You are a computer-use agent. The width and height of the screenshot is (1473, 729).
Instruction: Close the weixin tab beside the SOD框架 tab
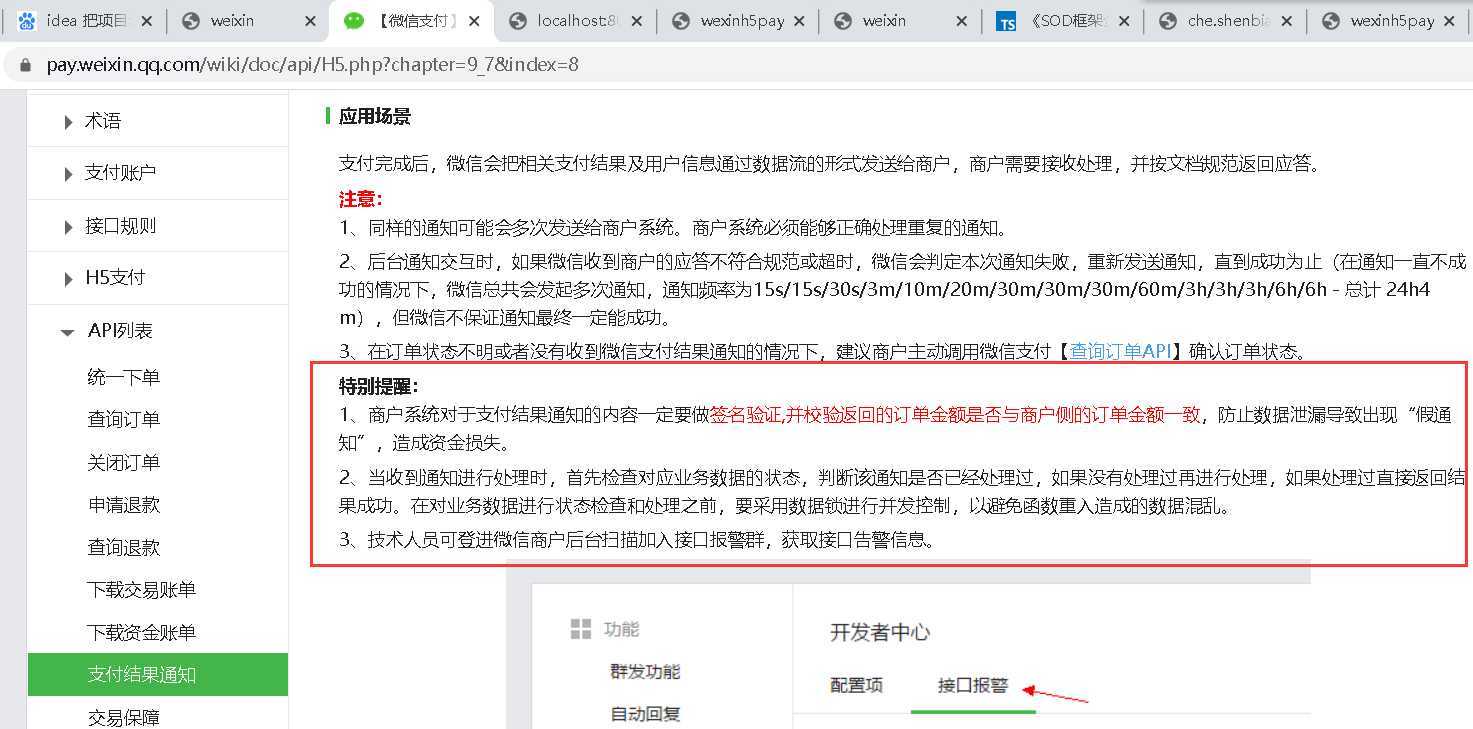click(x=962, y=21)
